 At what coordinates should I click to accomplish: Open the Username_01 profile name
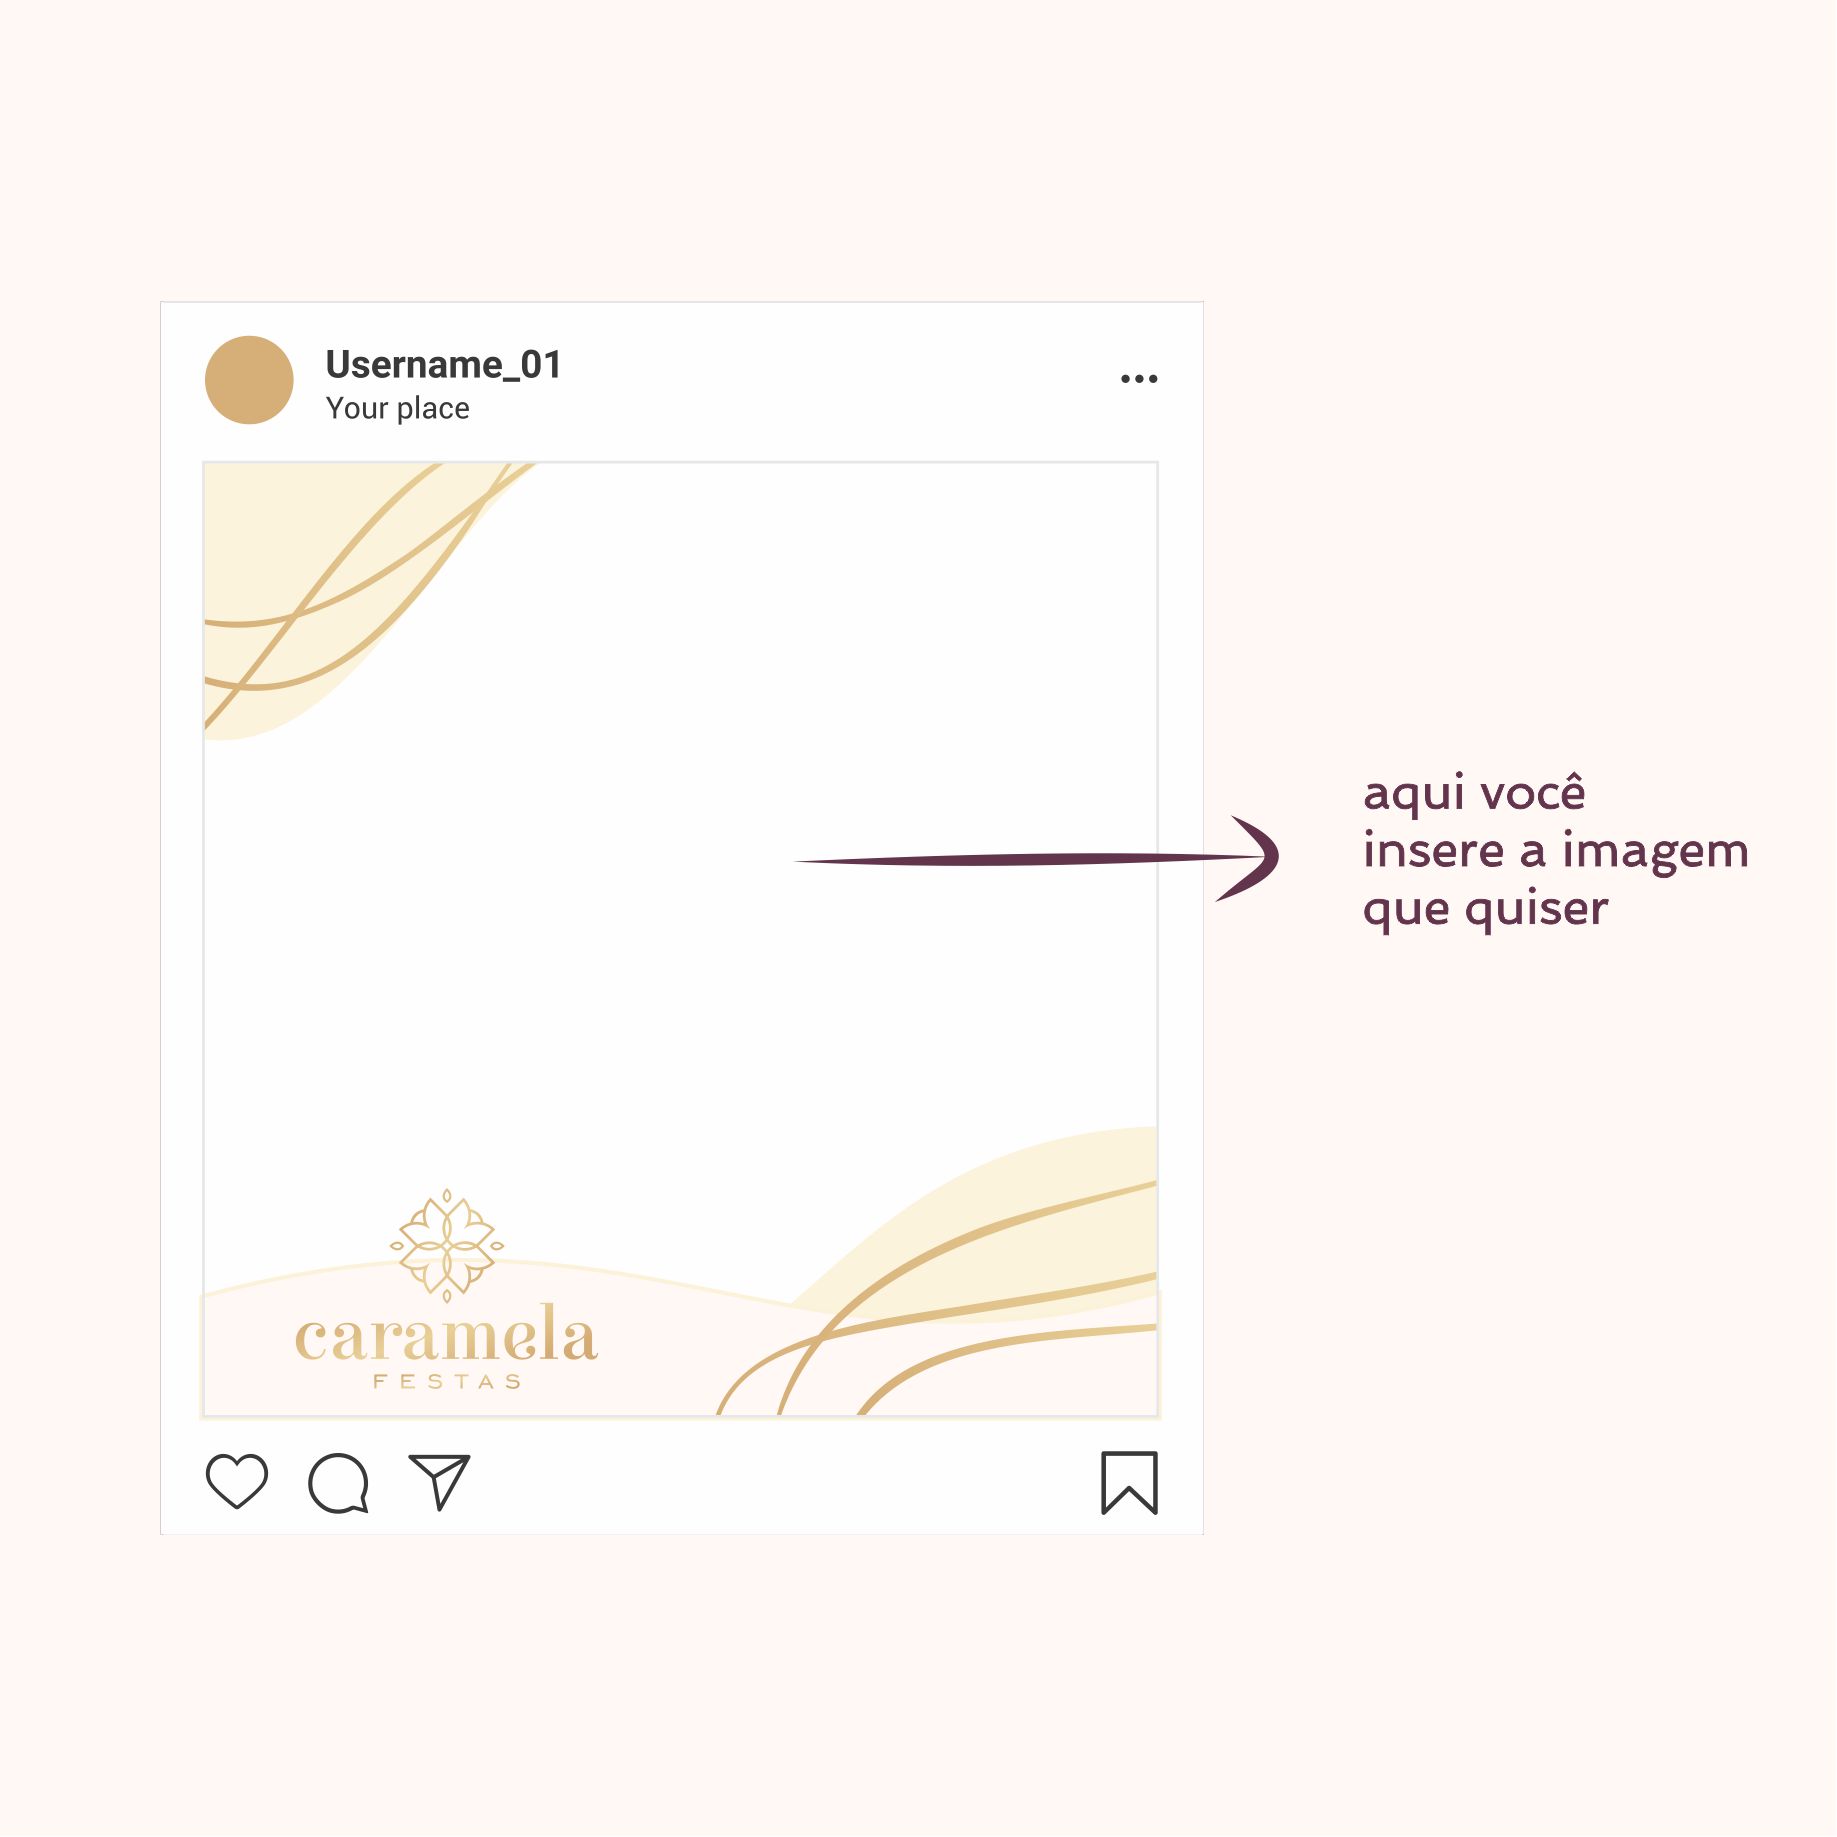pyautogui.click(x=444, y=365)
